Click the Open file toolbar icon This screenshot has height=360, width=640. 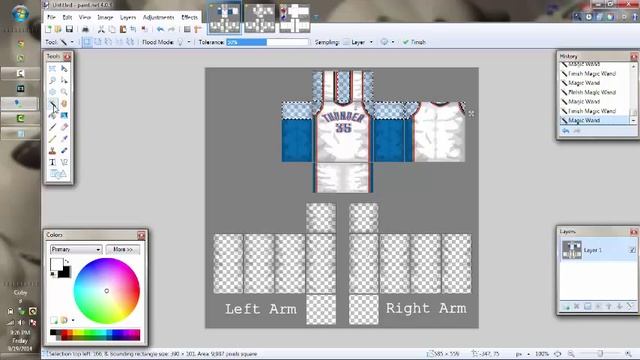(x=58, y=29)
